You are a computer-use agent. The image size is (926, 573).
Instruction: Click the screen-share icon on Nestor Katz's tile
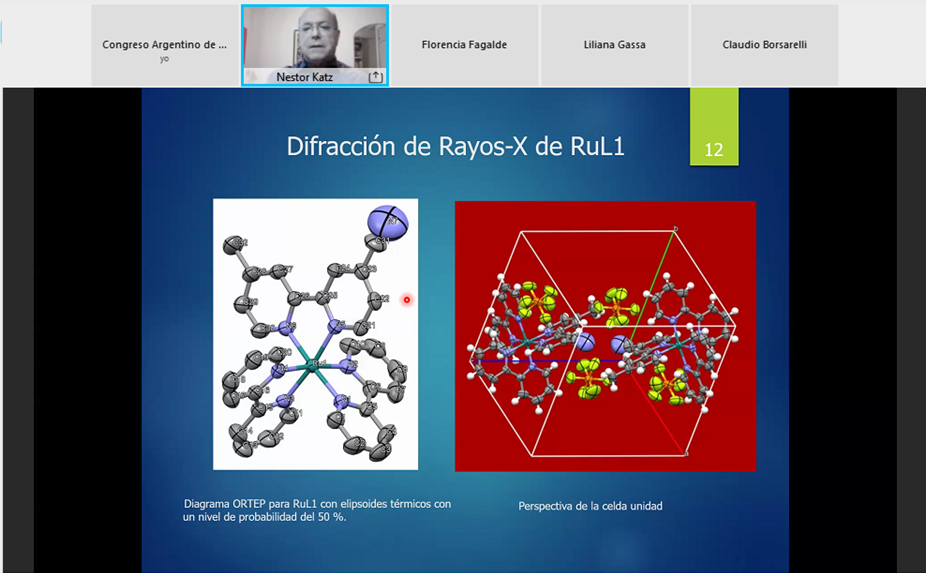click(x=376, y=77)
